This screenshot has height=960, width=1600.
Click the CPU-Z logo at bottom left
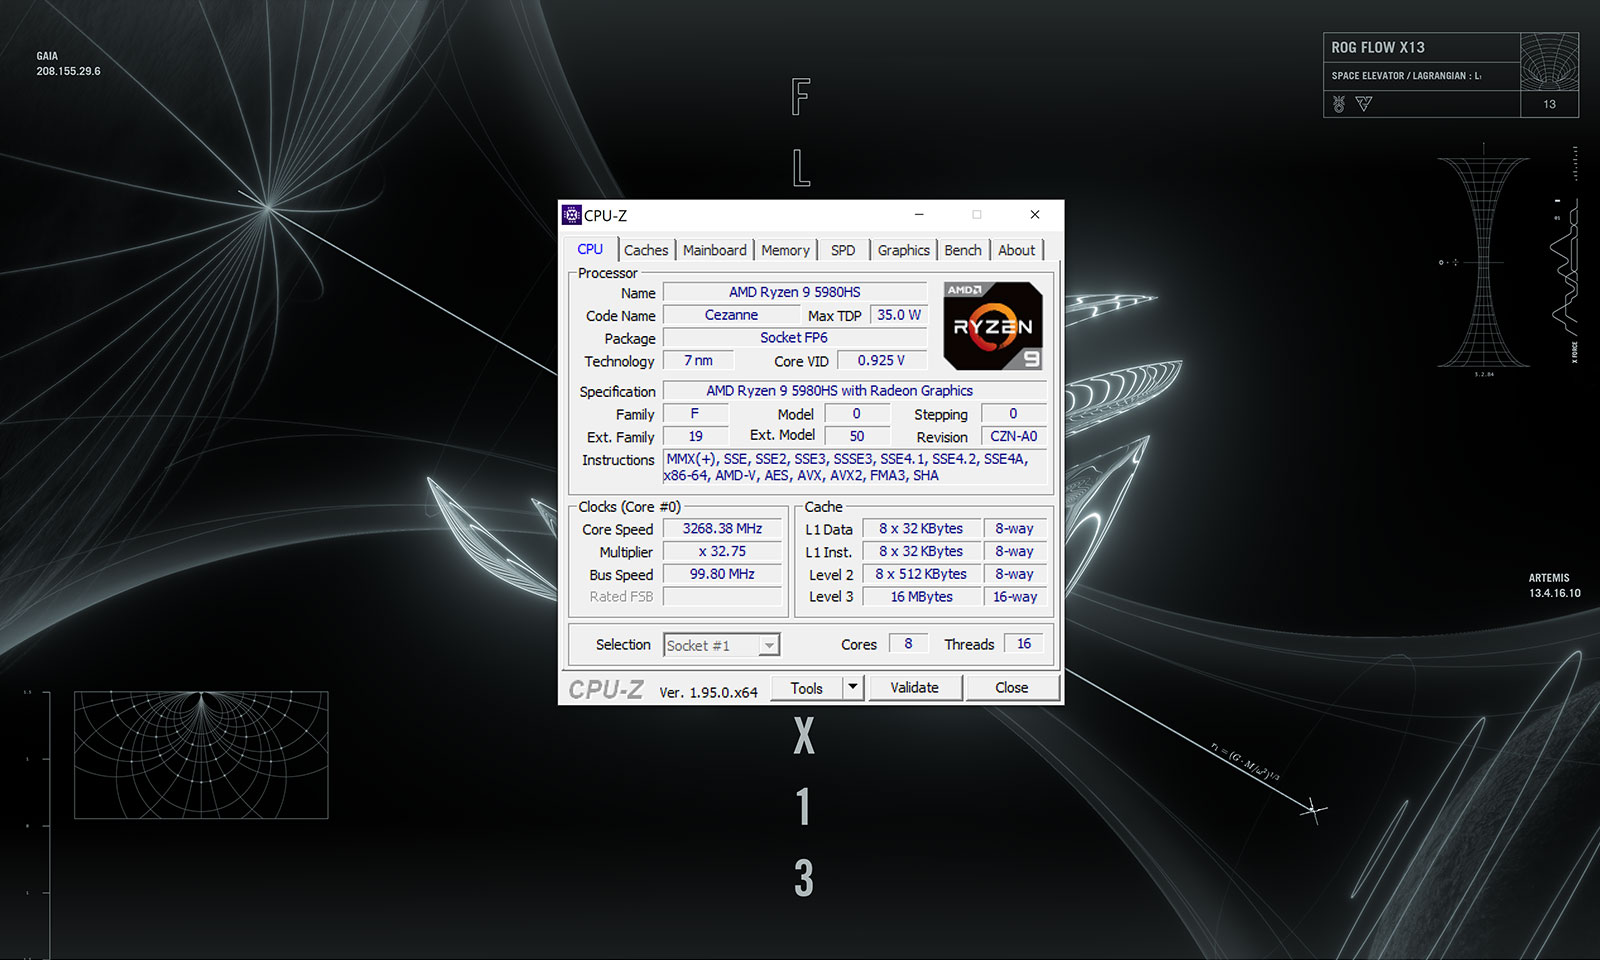[606, 689]
